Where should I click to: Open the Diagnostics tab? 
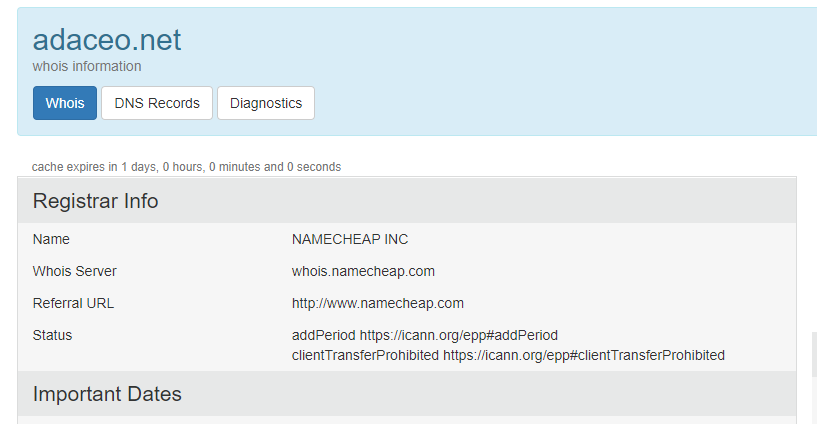266,103
